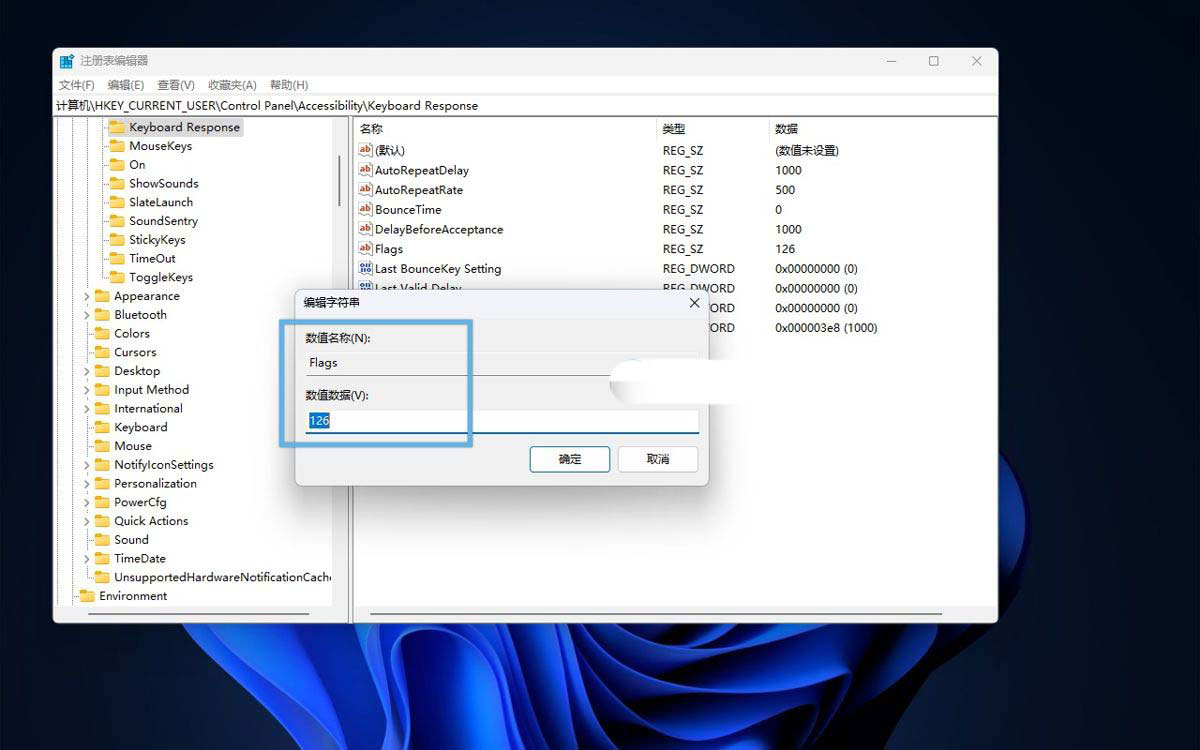Open the 收藏夹 menu
Viewport: 1200px width, 750px height.
[x=231, y=84]
